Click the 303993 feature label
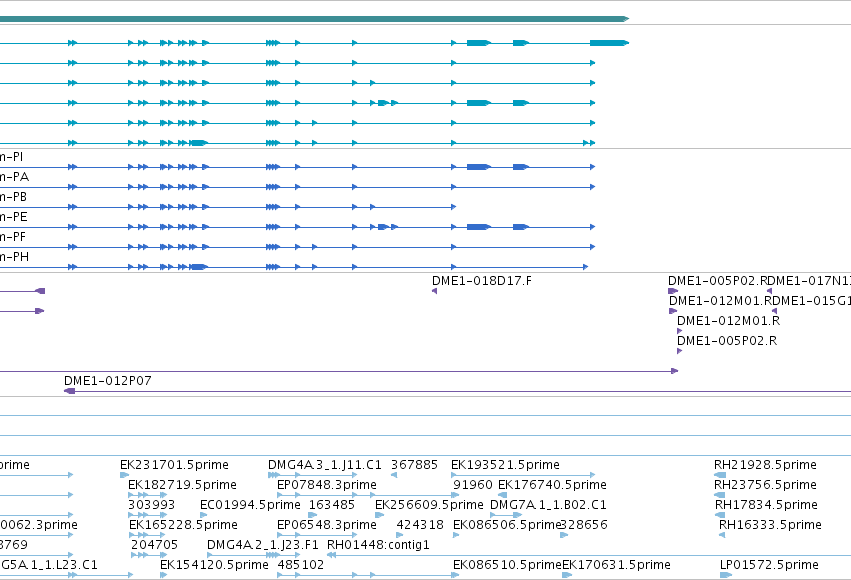This screenshot has height=580, width=851. click(151, 505)
